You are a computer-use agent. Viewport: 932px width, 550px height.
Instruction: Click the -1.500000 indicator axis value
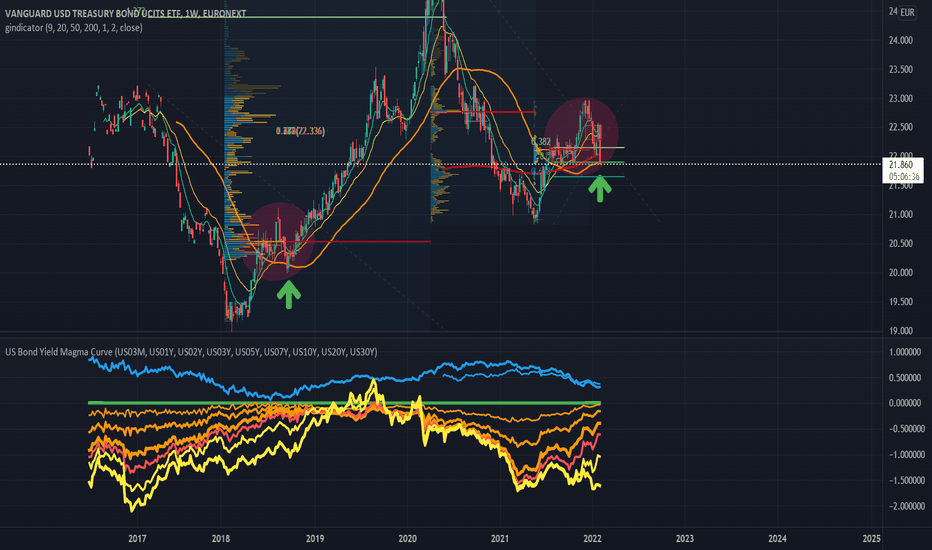(906, 480)
